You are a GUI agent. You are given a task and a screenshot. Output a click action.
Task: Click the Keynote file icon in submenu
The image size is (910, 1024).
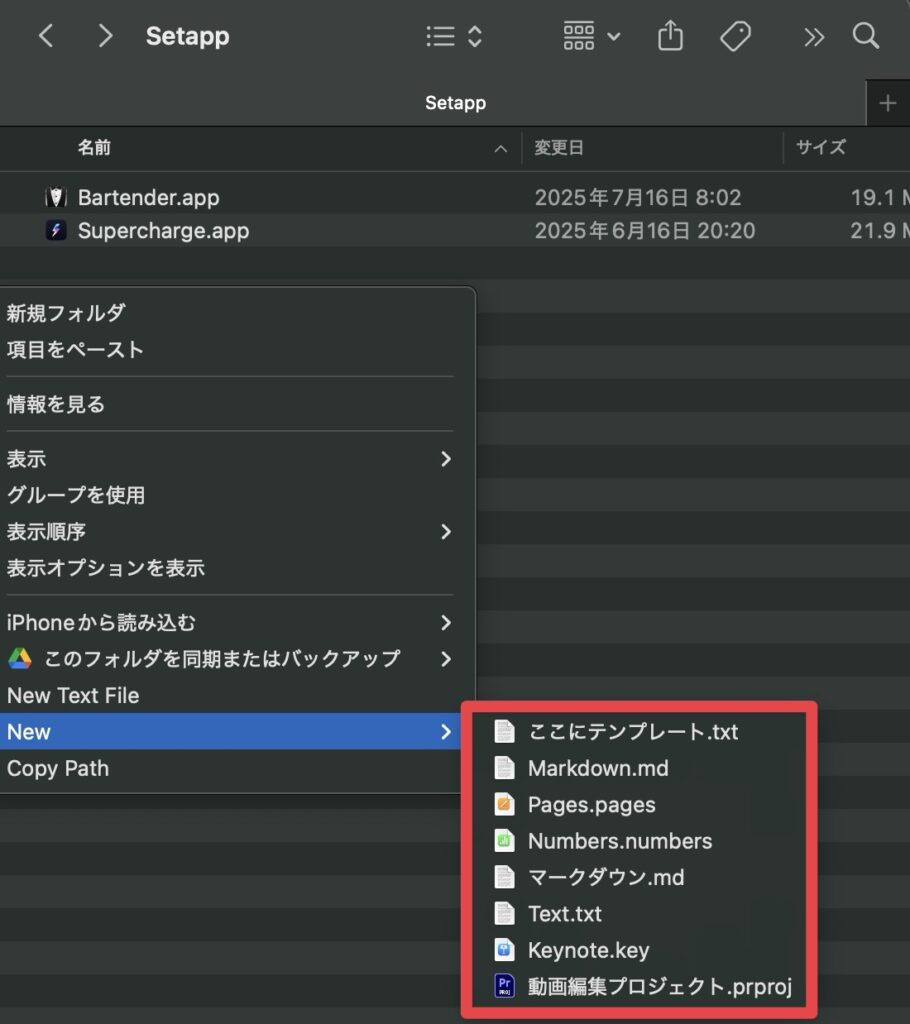tap(504, 950)
